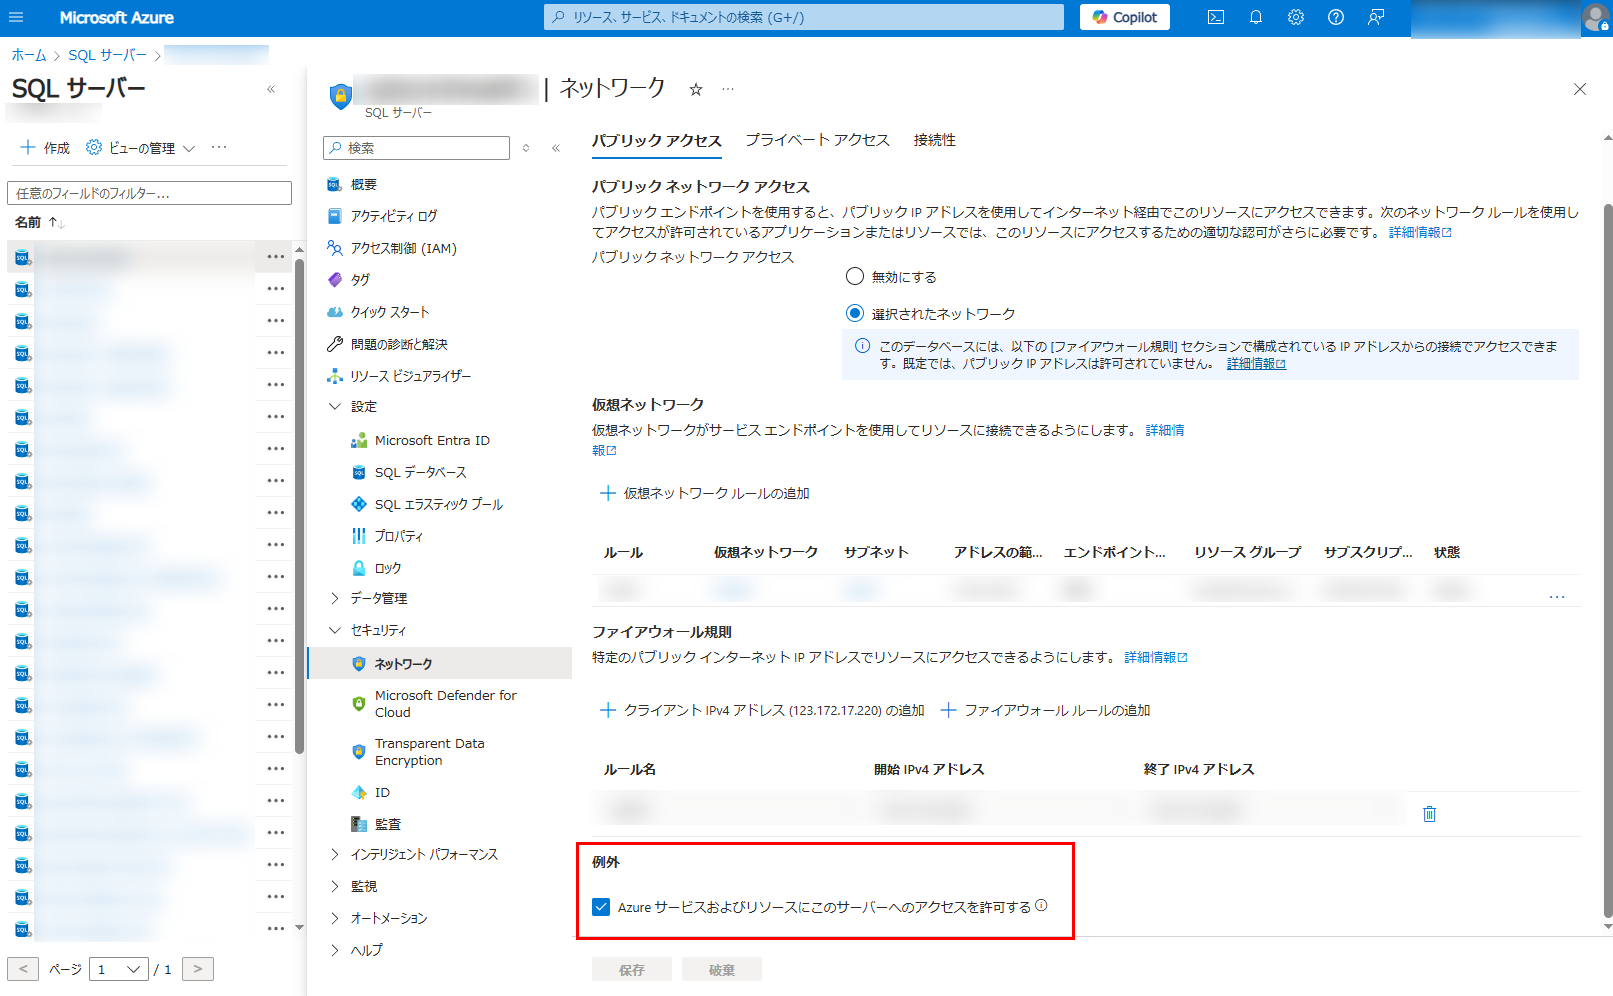Open プロパティ

click(x=398, y=537)
